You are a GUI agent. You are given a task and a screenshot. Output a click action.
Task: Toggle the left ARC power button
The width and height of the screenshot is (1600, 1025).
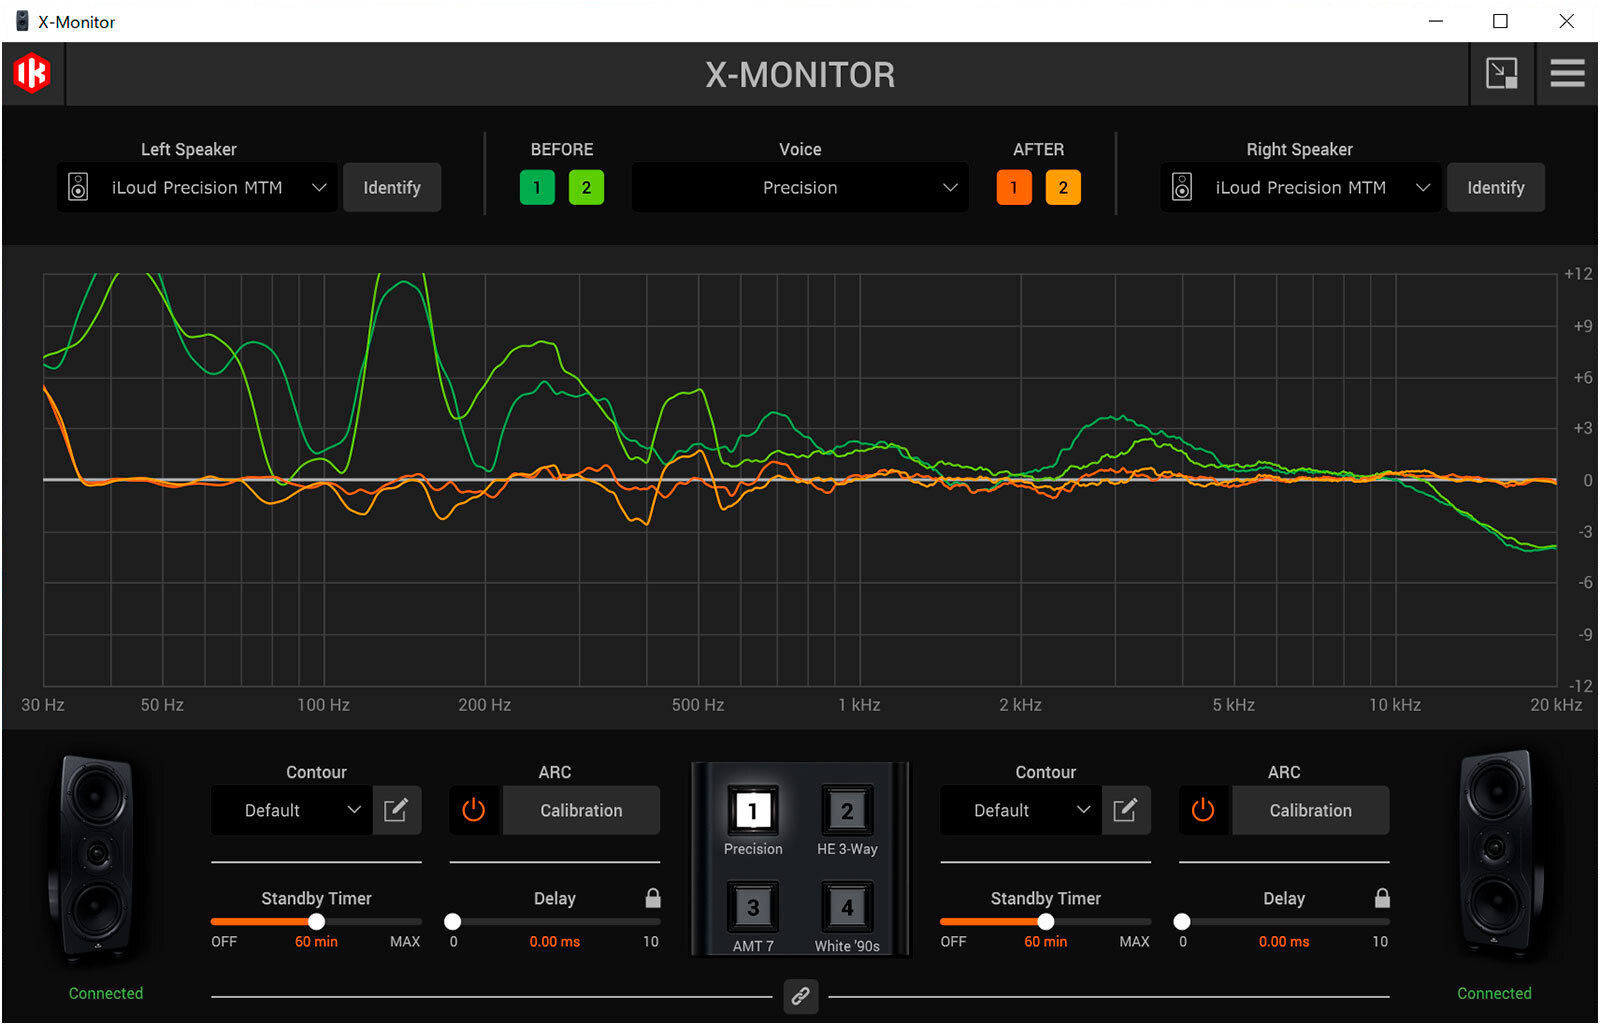pos(474,810)
